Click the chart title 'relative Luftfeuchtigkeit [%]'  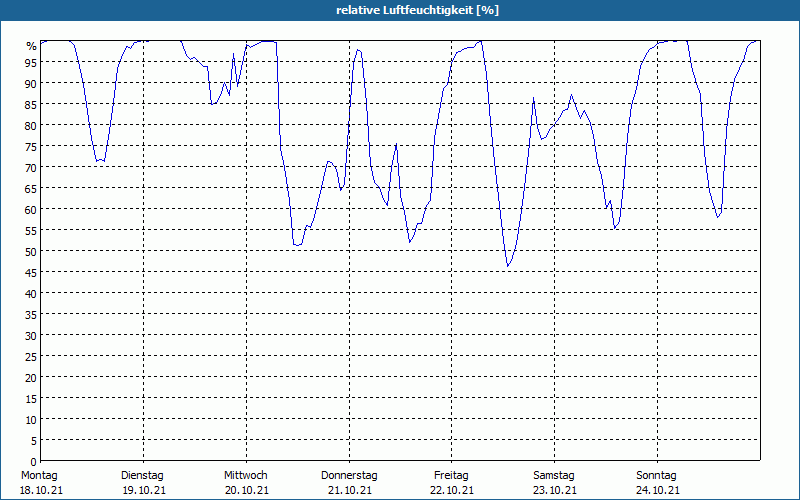point(417,10)
